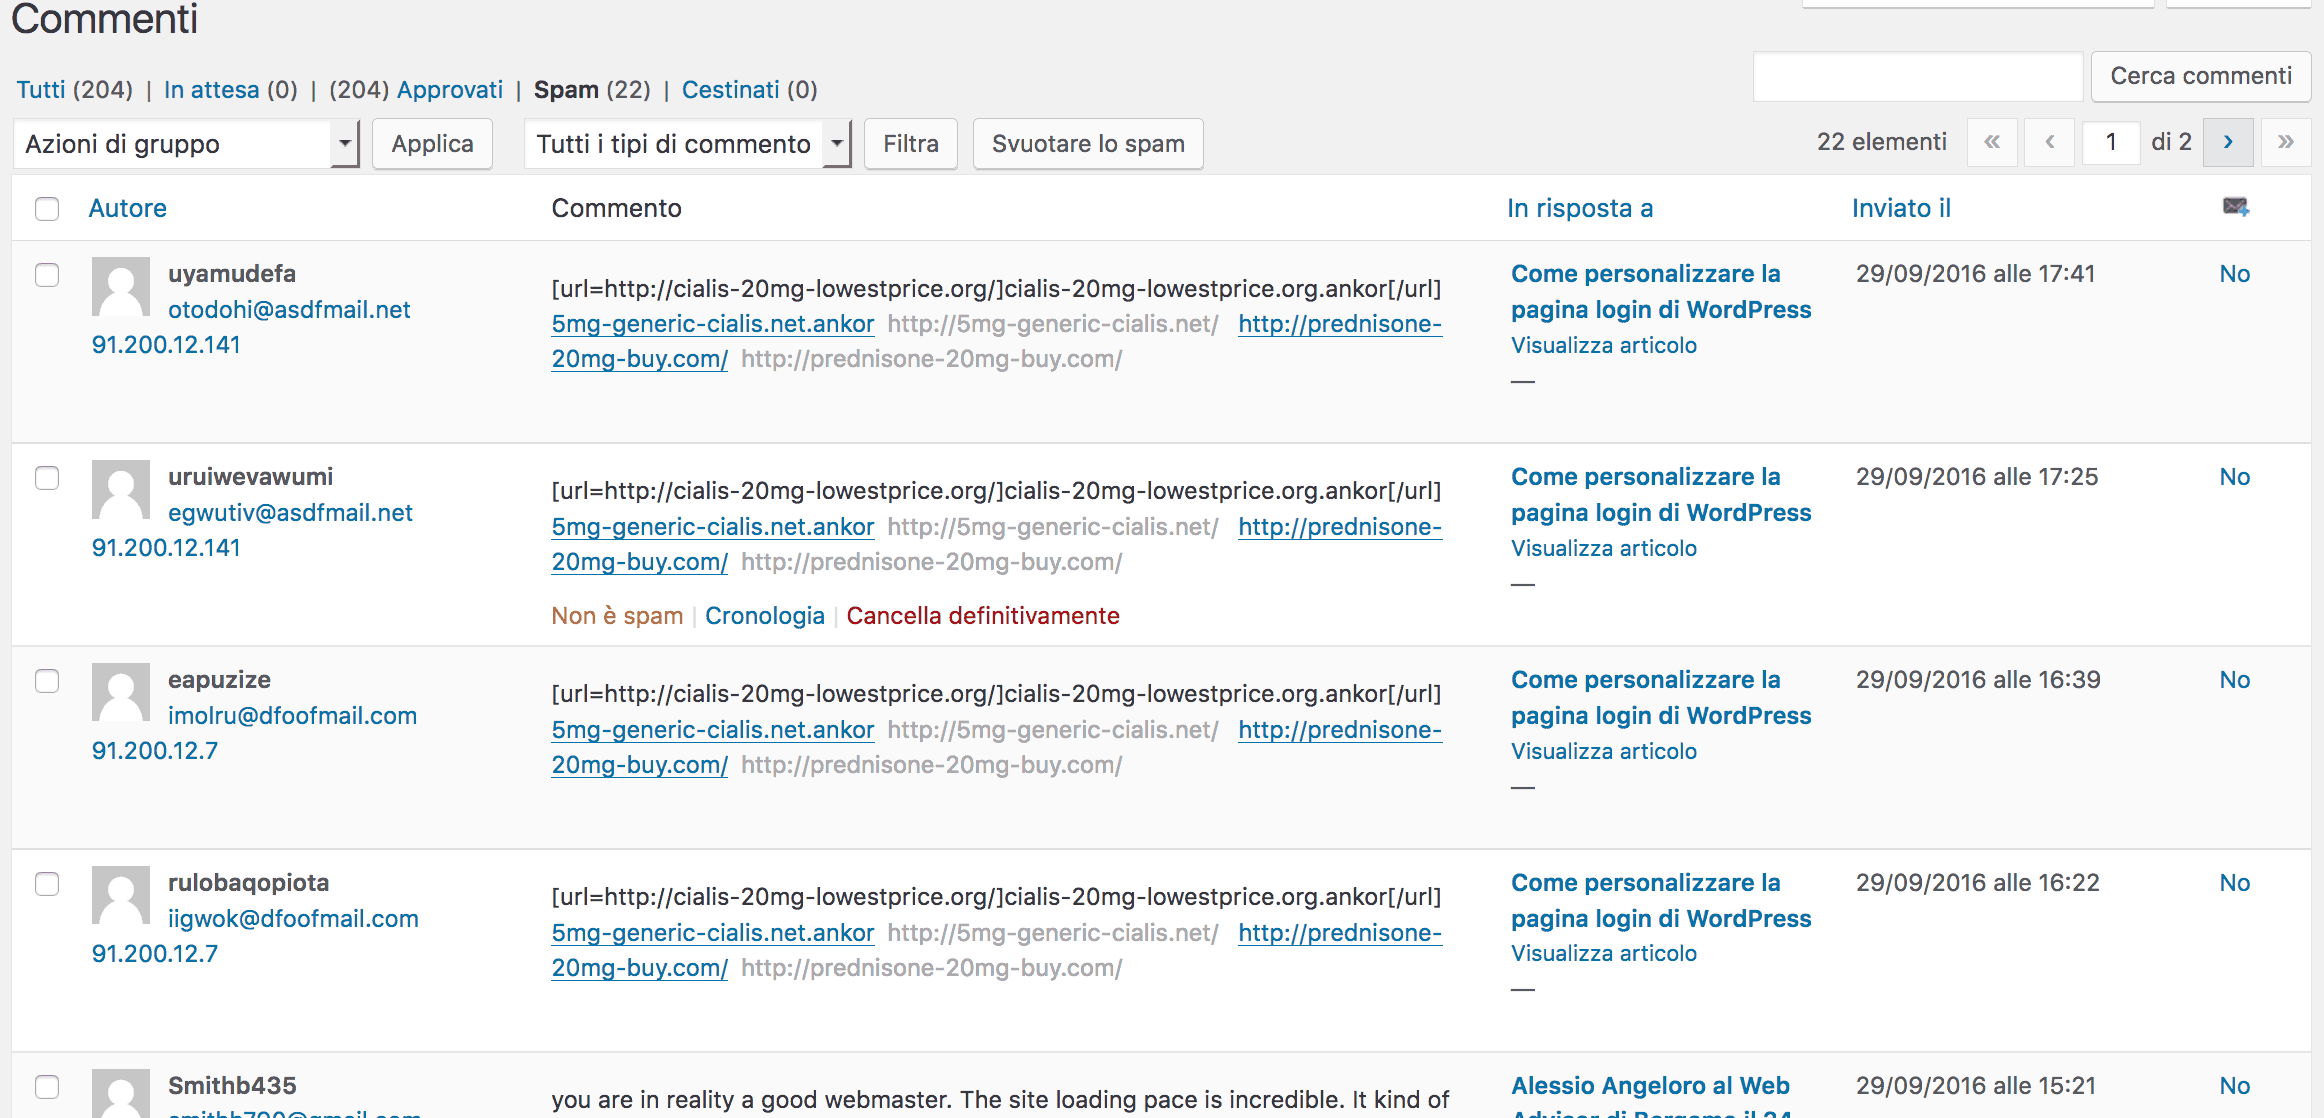Open rulobaqopiota's avatar image
2324x1118 pixels.
pyautogui.click(x=121, y=895)
